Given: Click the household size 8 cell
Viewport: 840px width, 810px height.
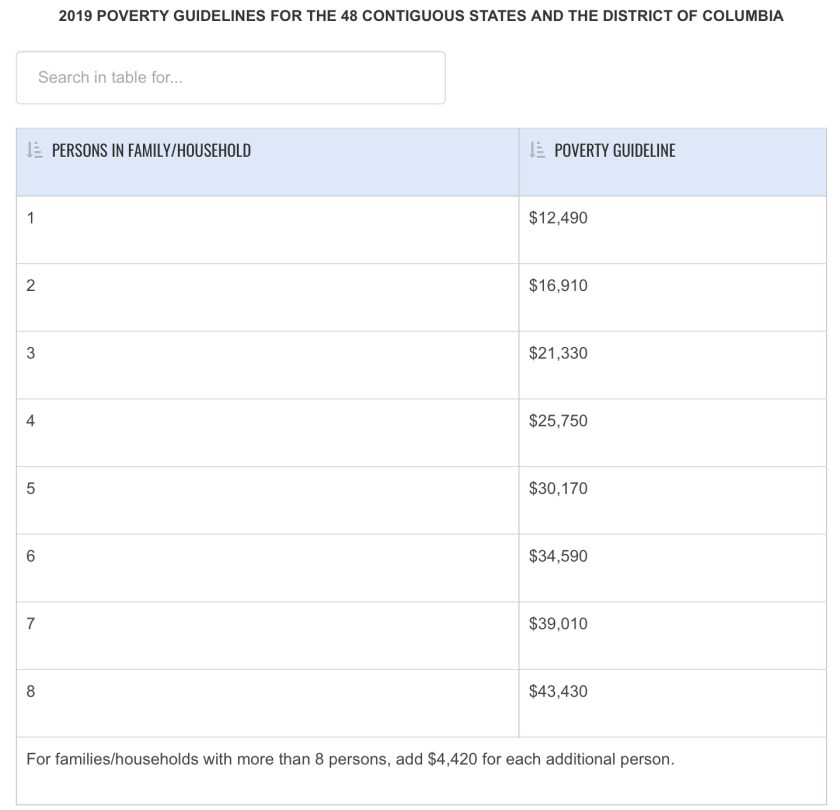Looking at the screenshot, I should point(31,691).
